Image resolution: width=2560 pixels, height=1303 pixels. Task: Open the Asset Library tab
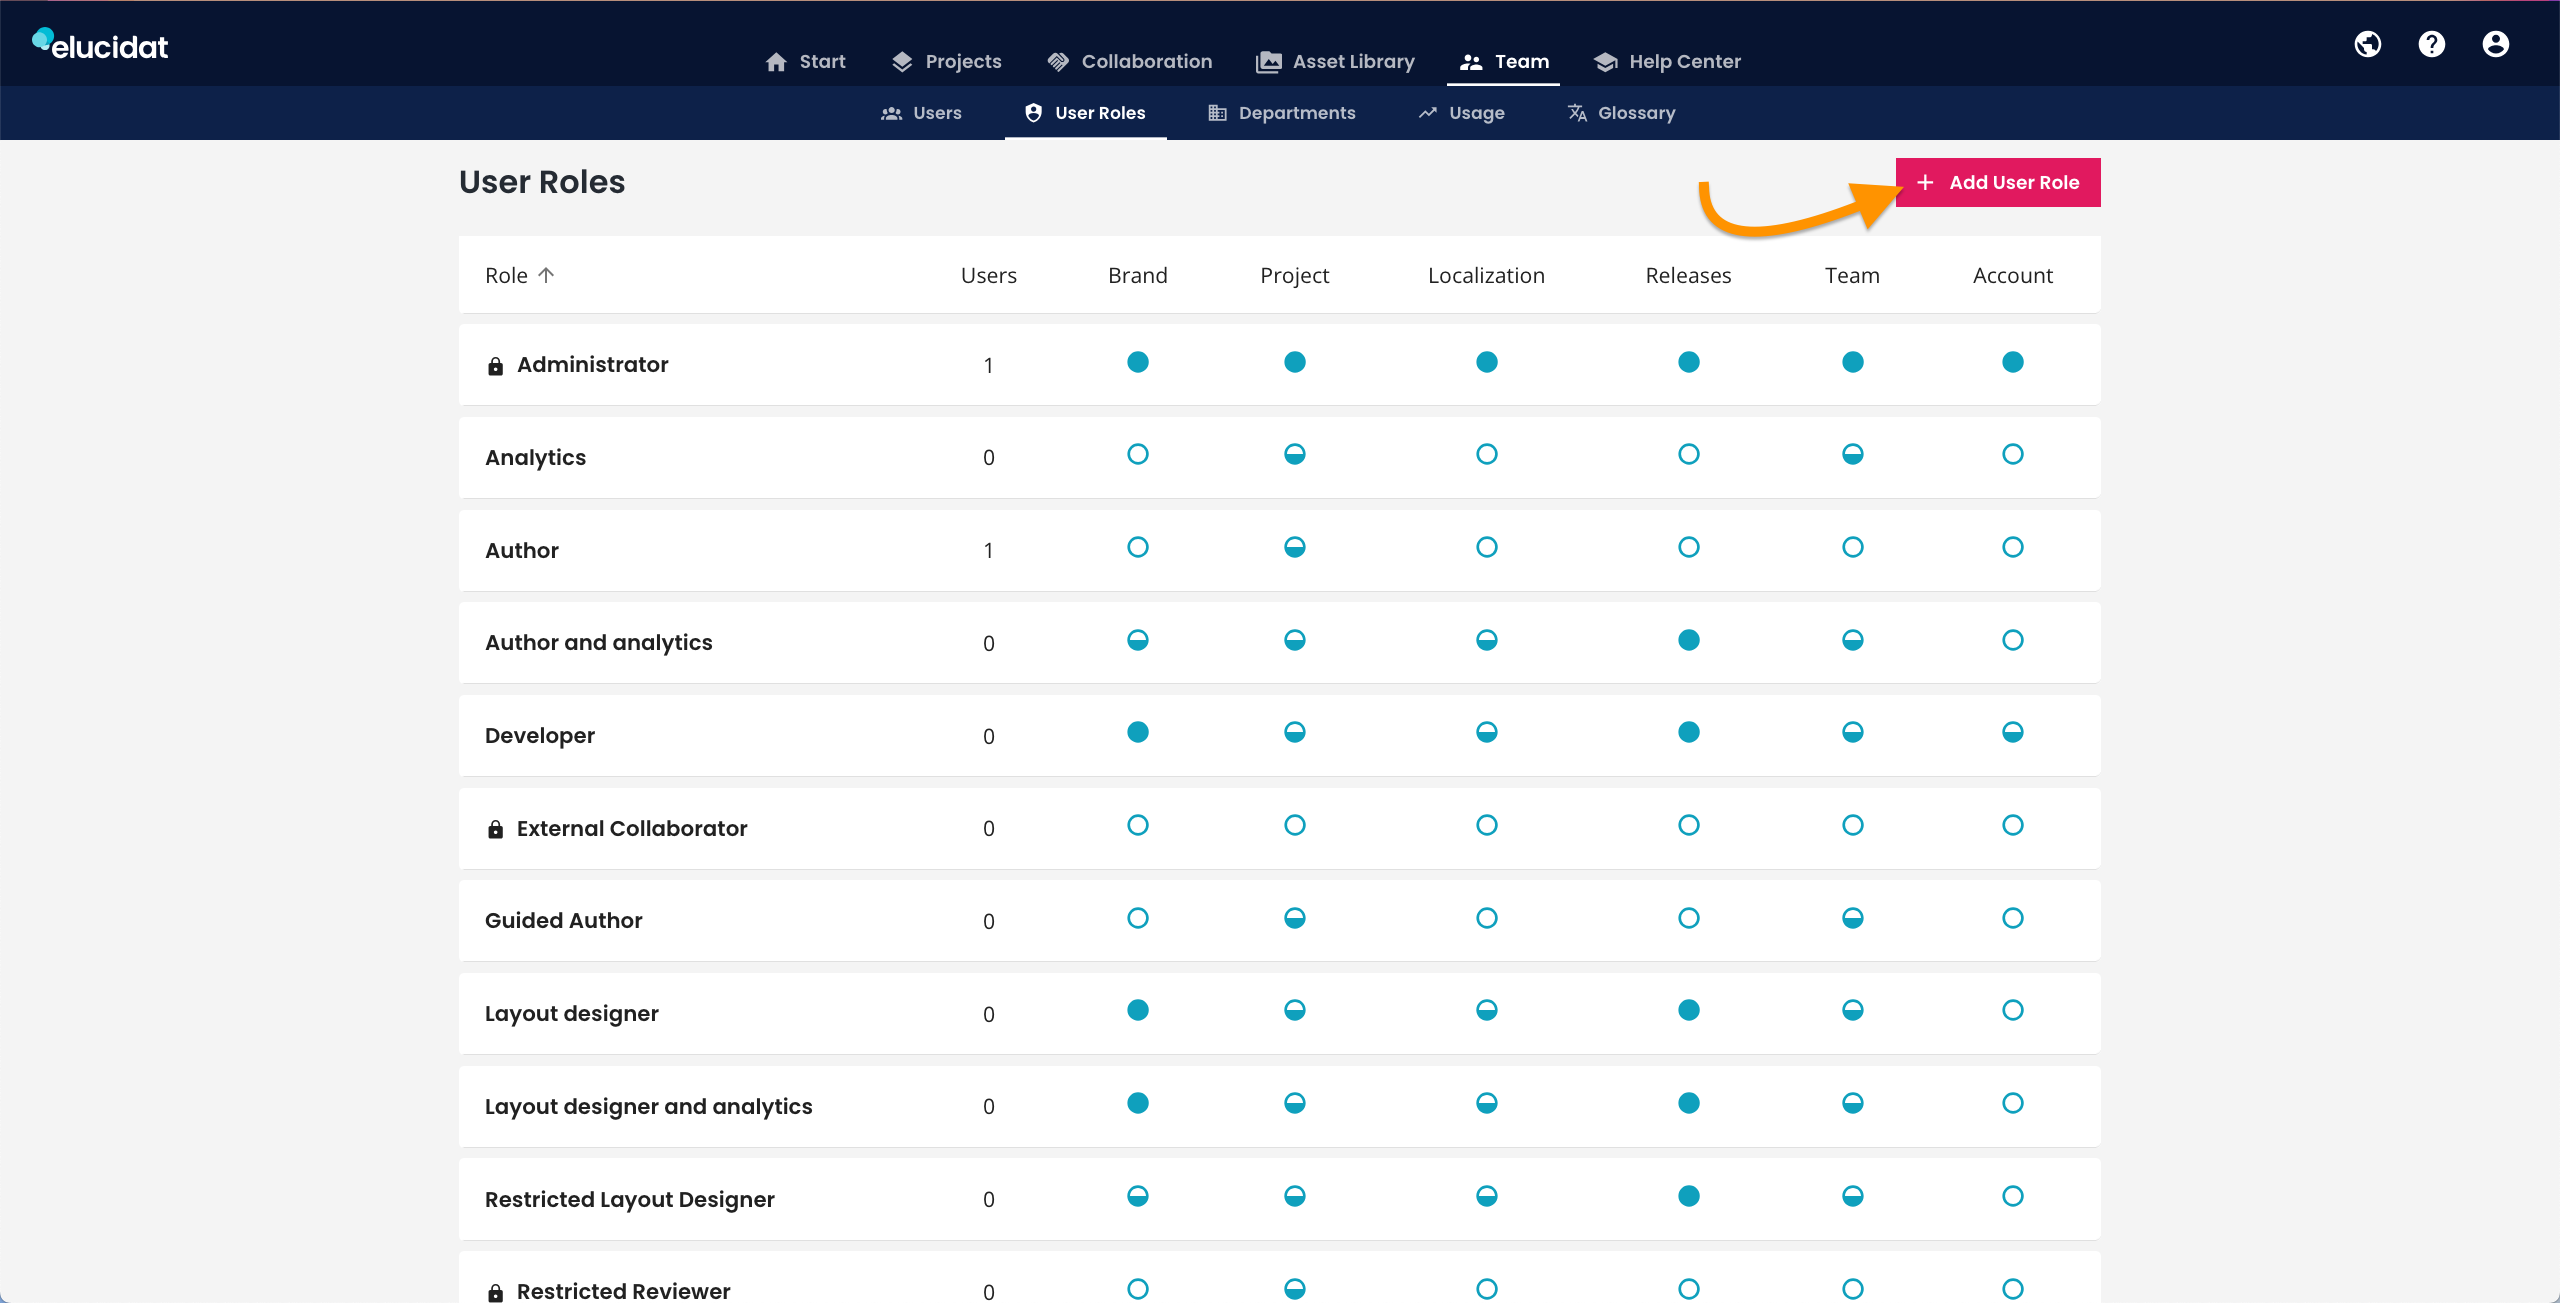tap(1336, 61)
